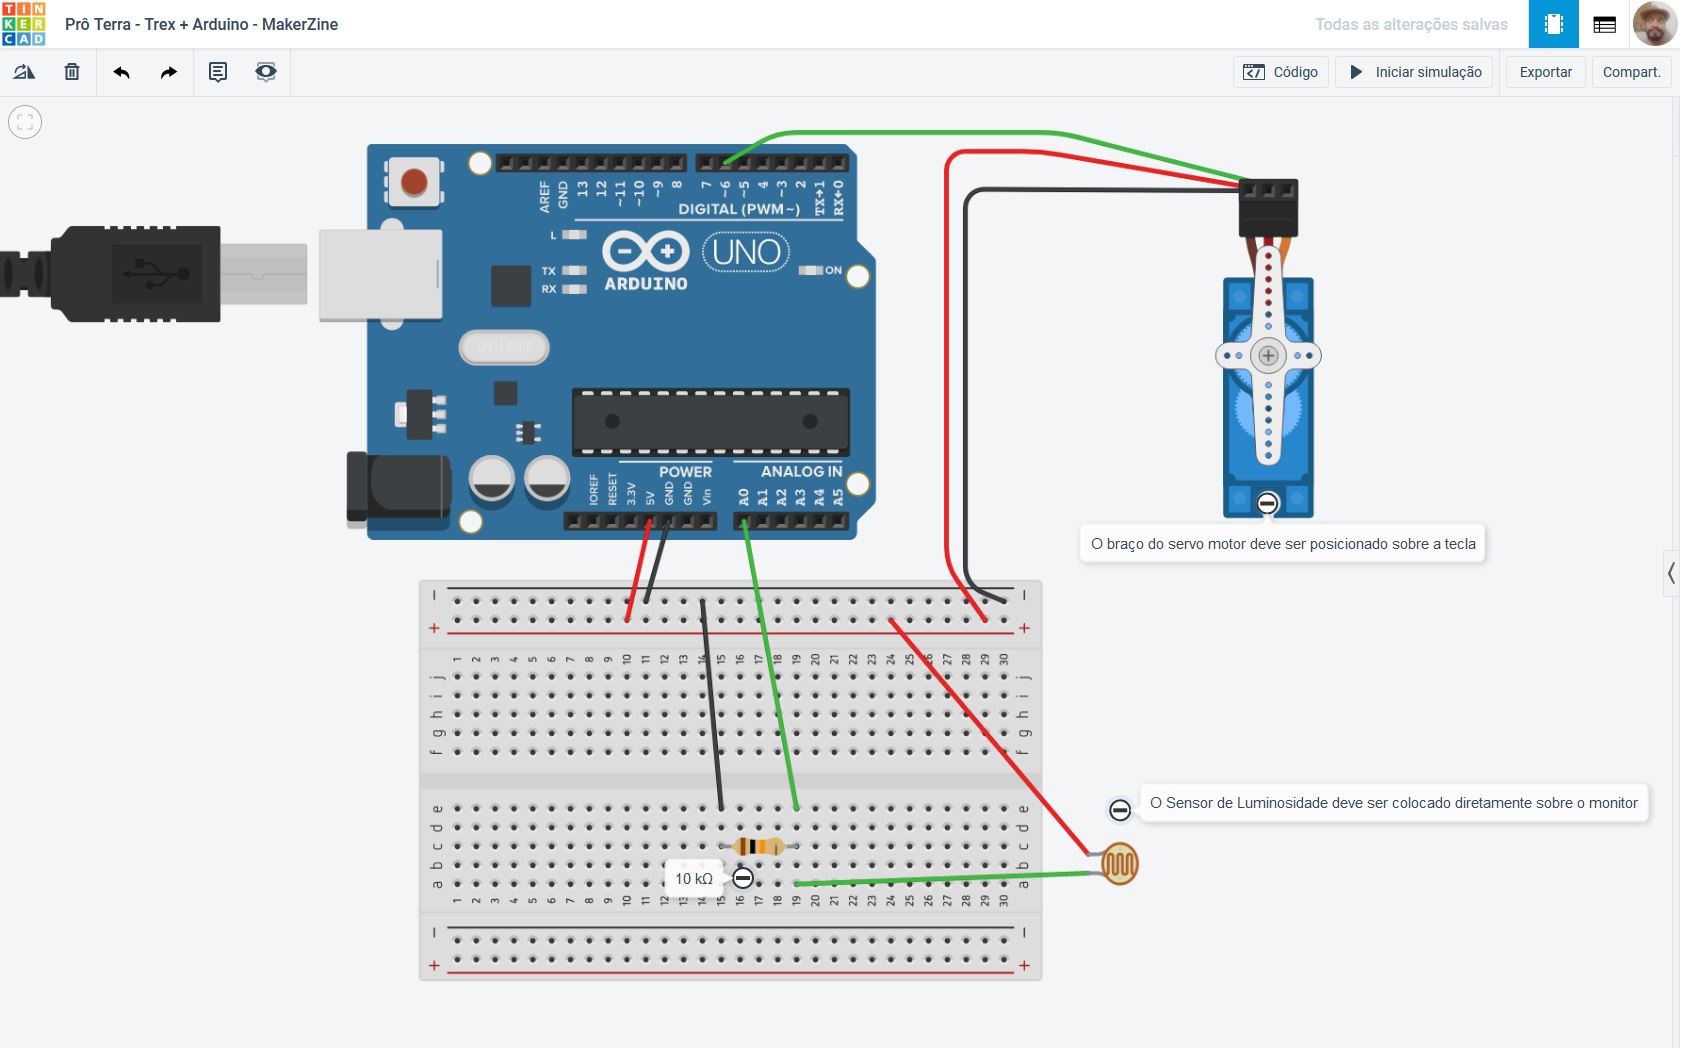Select the Arduino UNO logo
This screenshot has height=1048, width=1682.
[x=697, y=259]
